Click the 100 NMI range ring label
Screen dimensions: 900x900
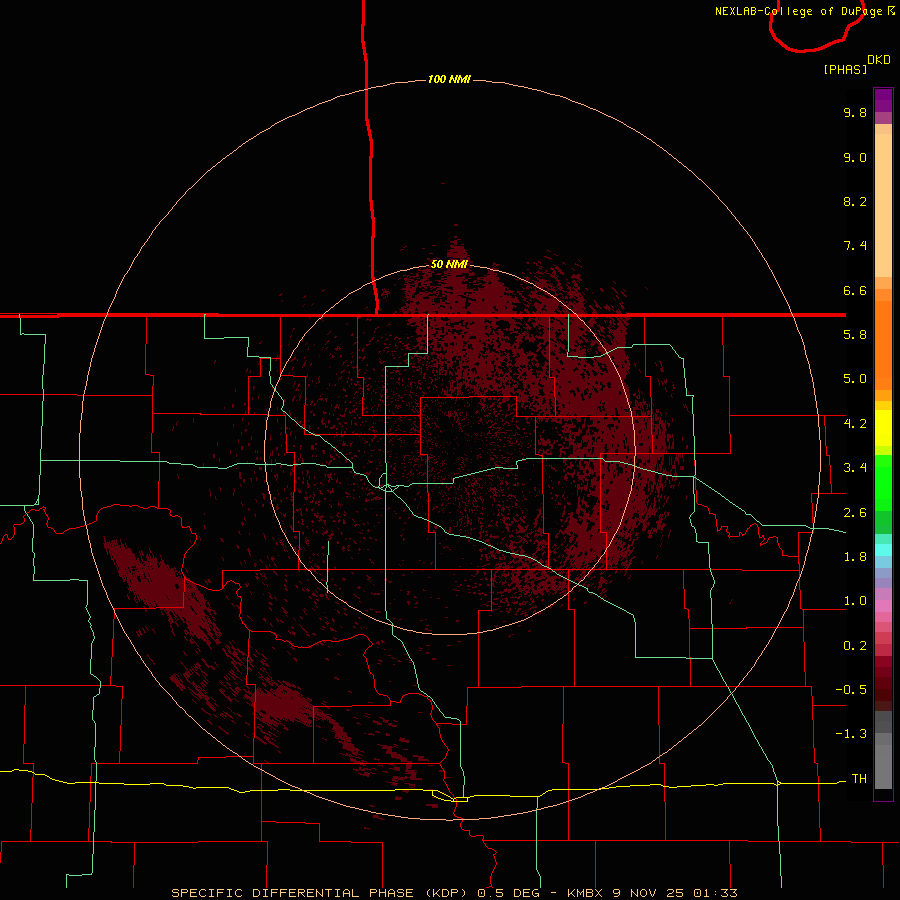click(449, 79)
